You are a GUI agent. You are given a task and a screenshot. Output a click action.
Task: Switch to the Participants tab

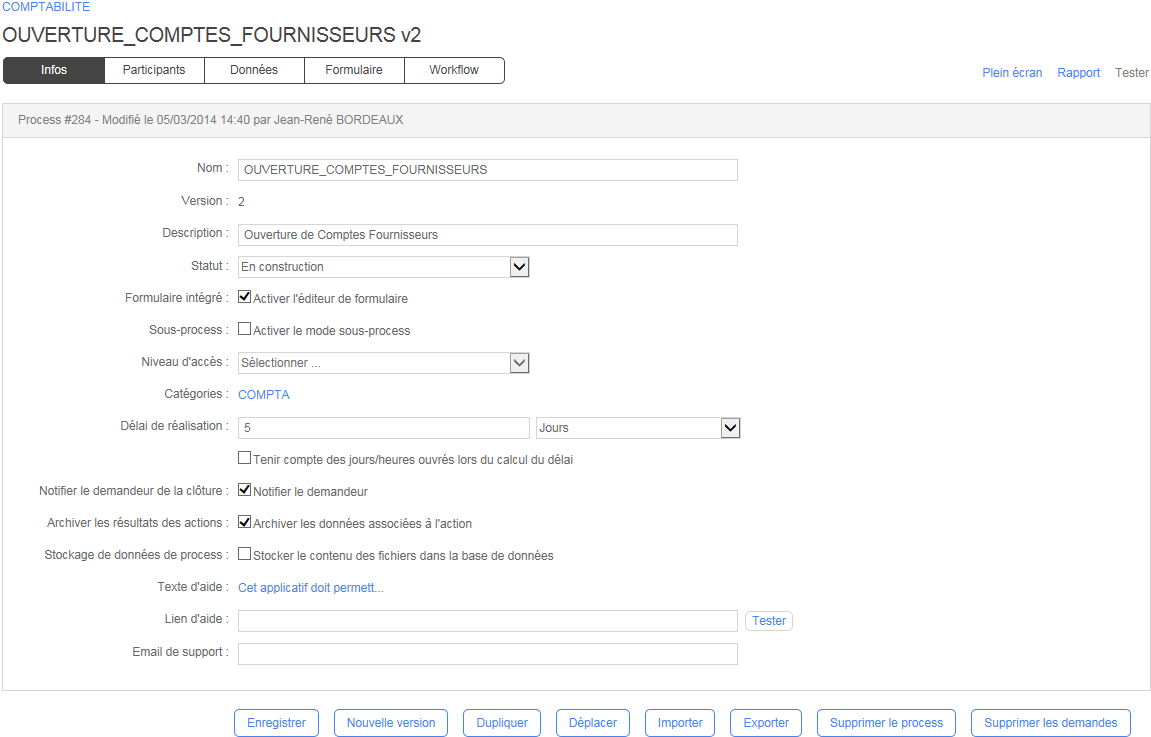coord(154,70)
